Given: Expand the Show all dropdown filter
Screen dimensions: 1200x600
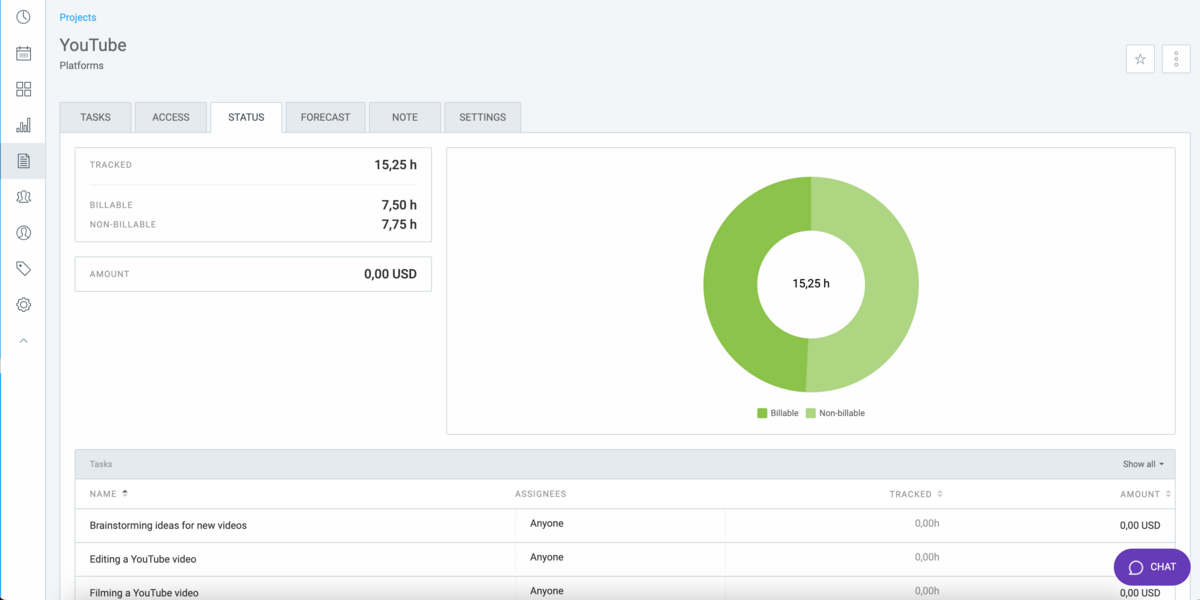Looking at the screenshot, I should [x=1143, y=464].
